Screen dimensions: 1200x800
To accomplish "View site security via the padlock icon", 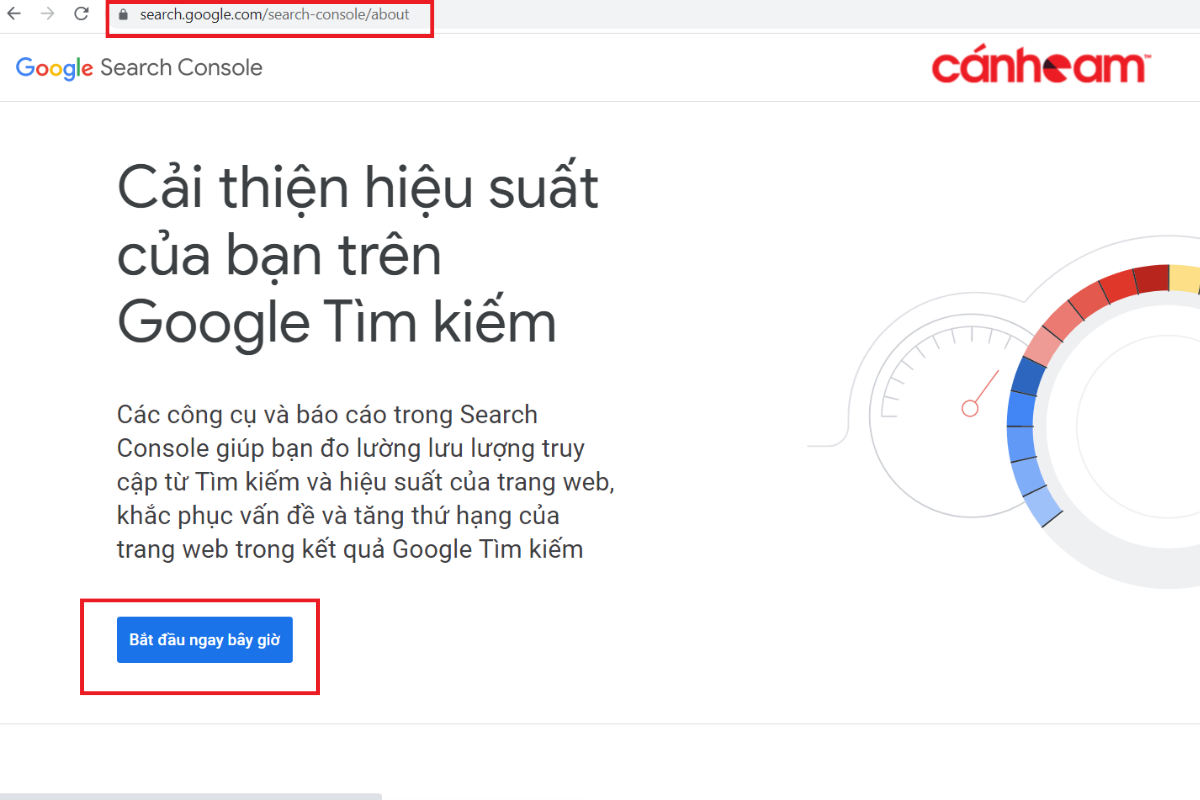I will [x=124, y=15].
